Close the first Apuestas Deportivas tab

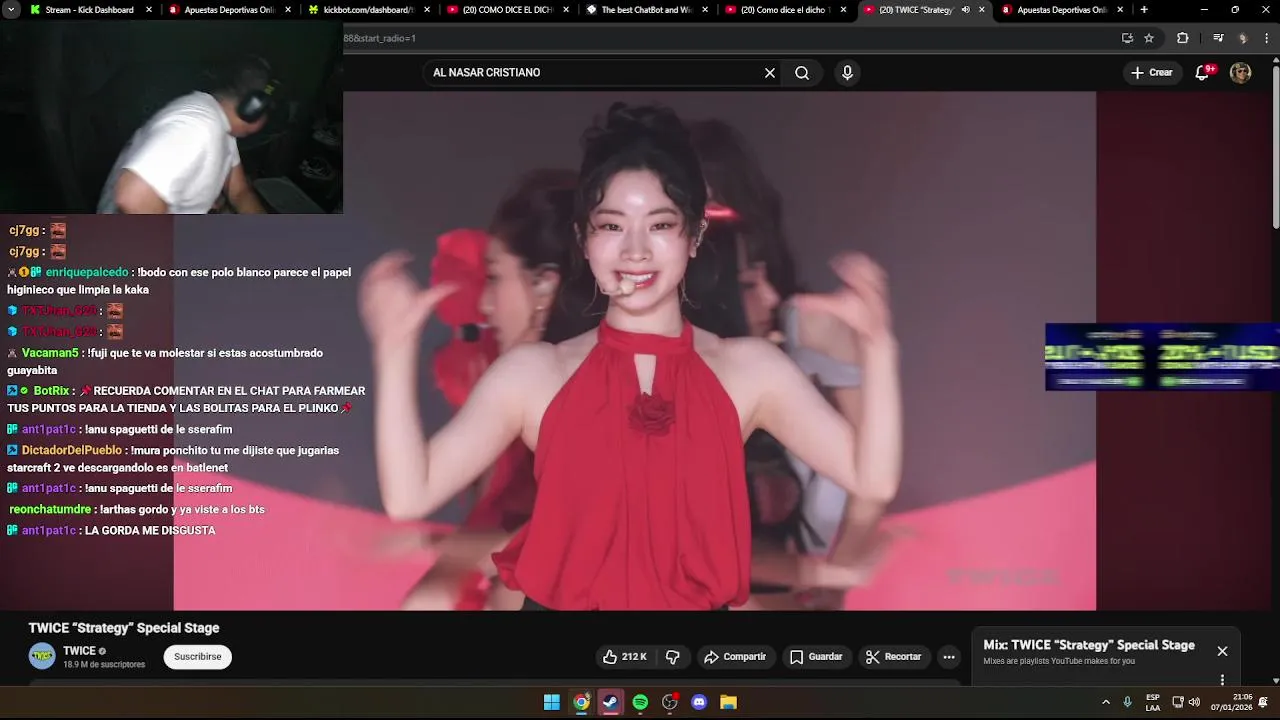(288, 10)
